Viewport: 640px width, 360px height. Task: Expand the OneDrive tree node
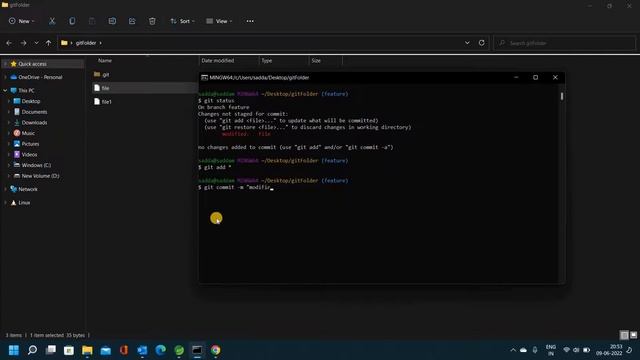[x=5, y=77]
